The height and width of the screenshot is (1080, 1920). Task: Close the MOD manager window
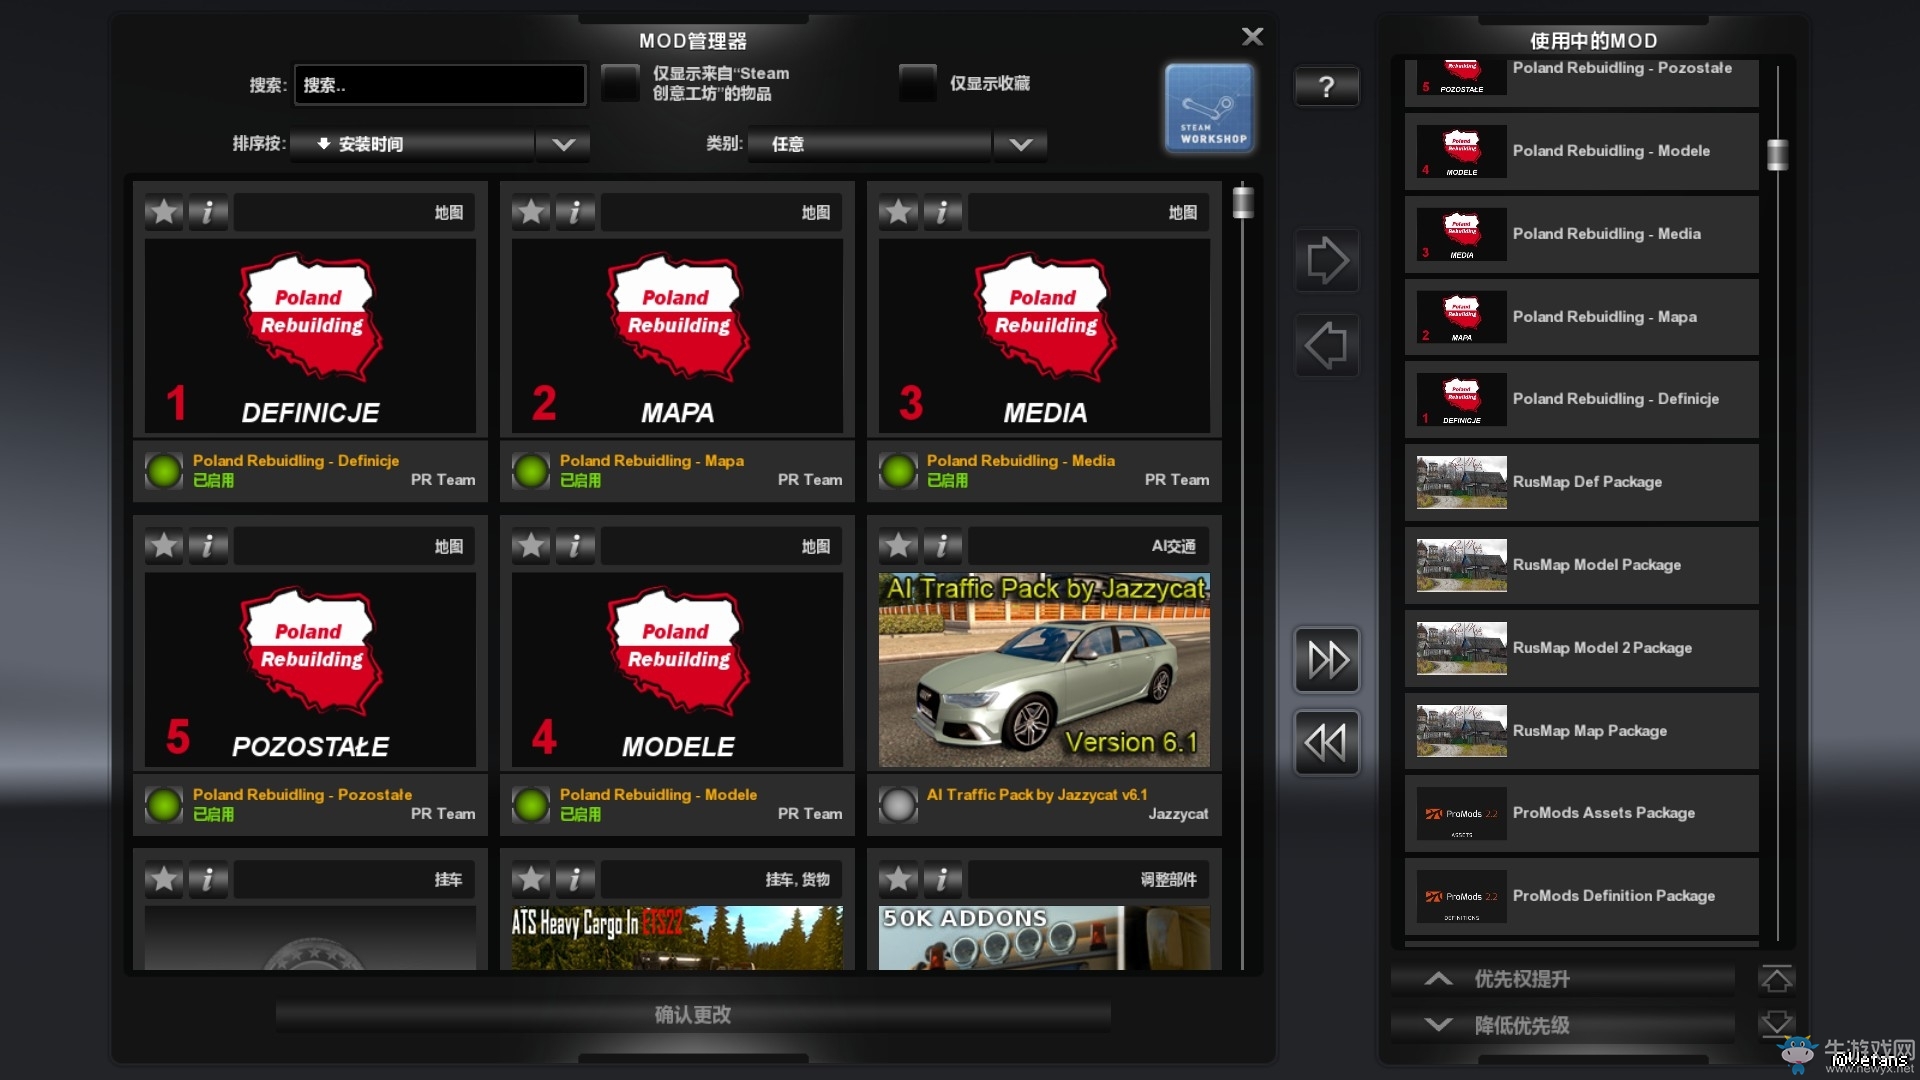[1252, 37]
